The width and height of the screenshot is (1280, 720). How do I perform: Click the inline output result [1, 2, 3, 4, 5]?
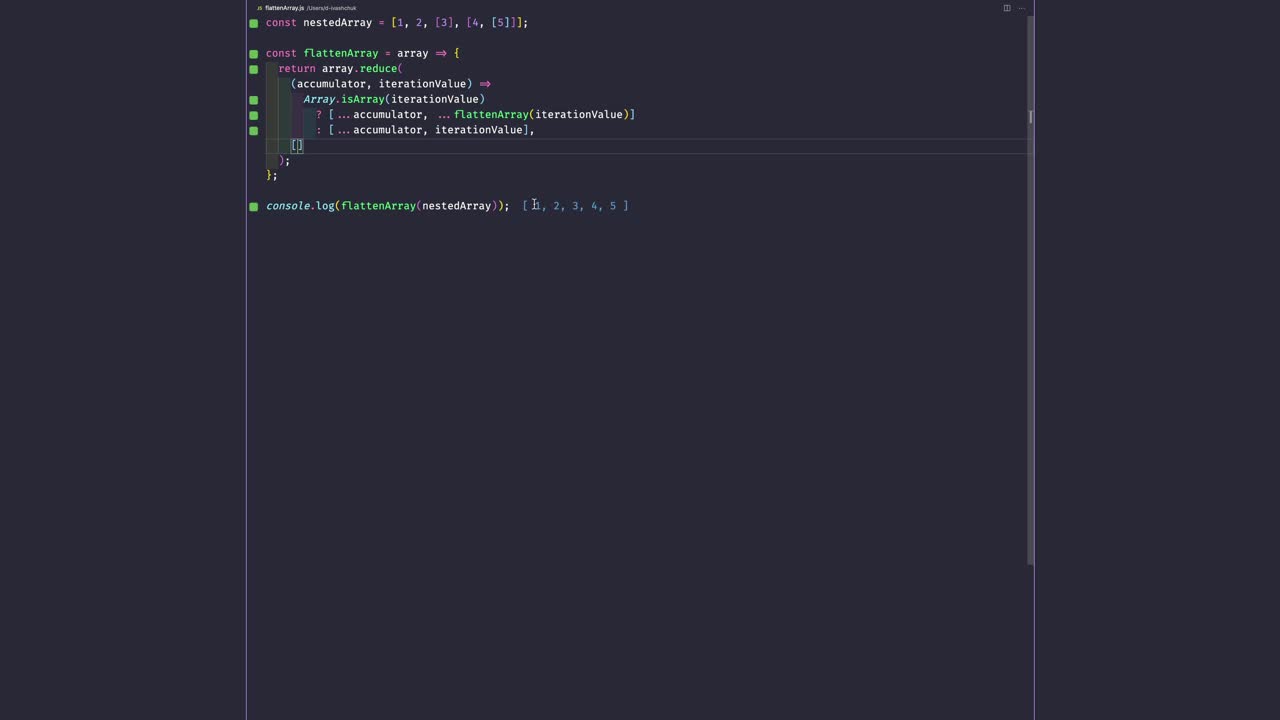575,206
